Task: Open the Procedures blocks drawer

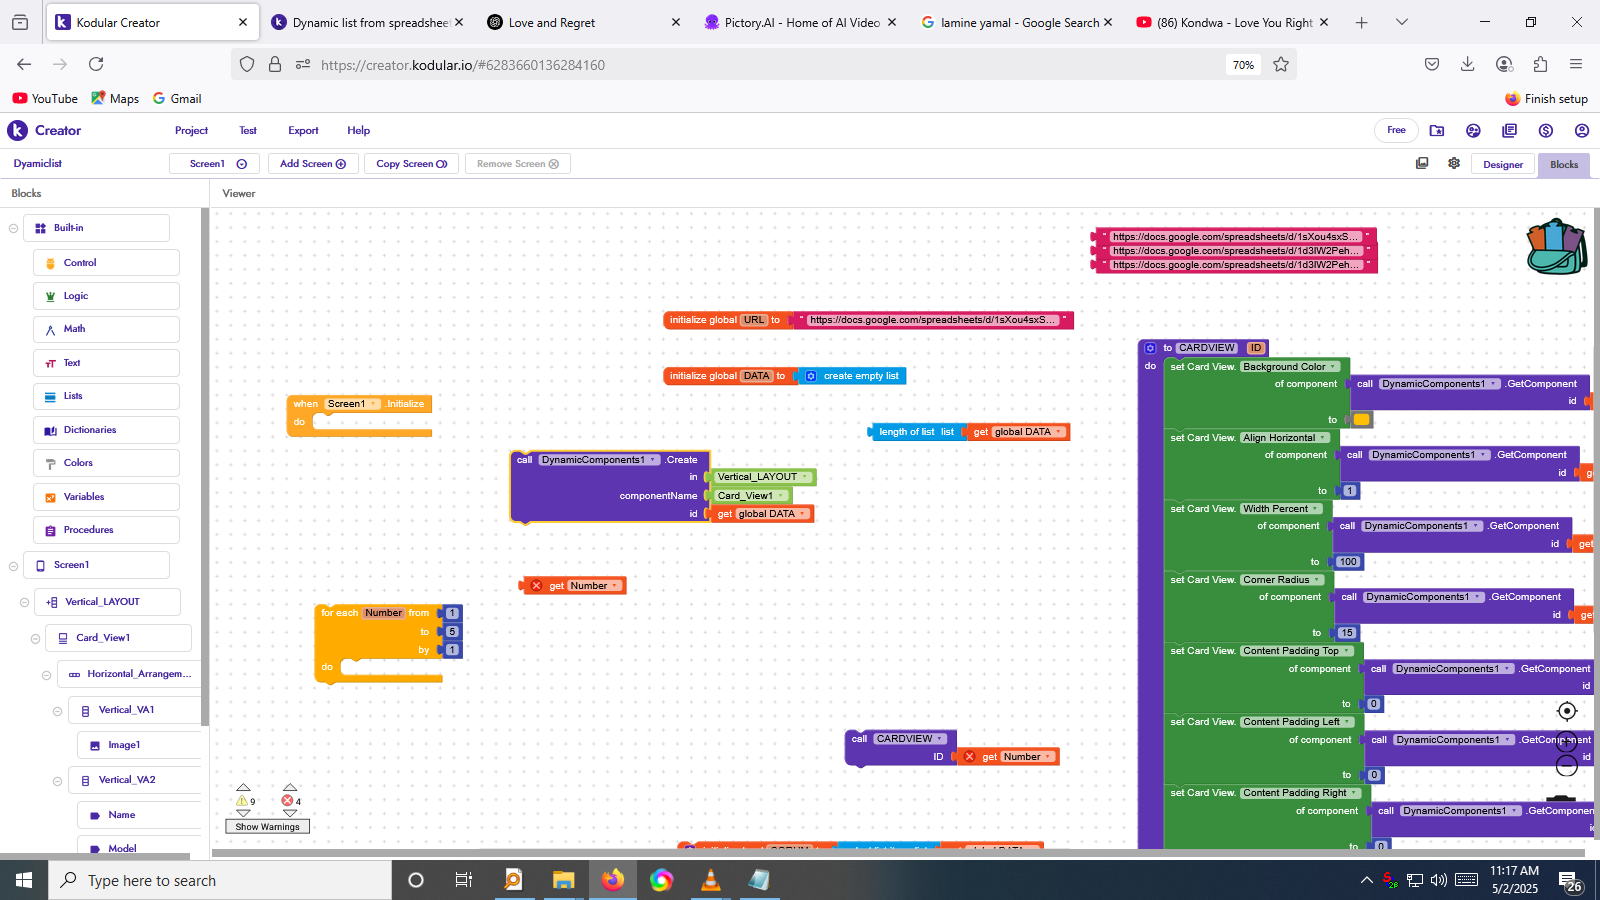Action: (x=106, y=530)
